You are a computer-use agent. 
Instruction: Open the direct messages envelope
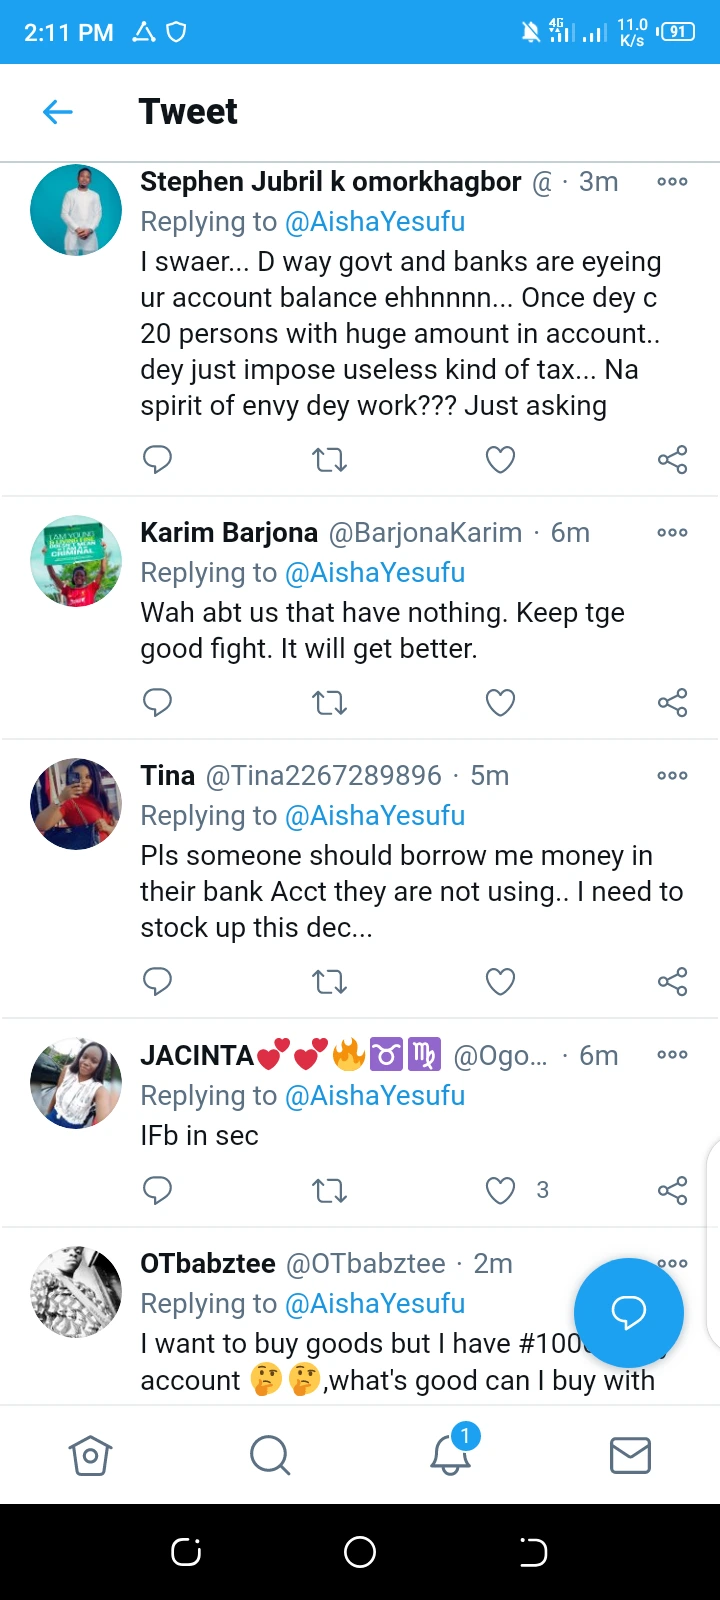[x=630, y=1455]
